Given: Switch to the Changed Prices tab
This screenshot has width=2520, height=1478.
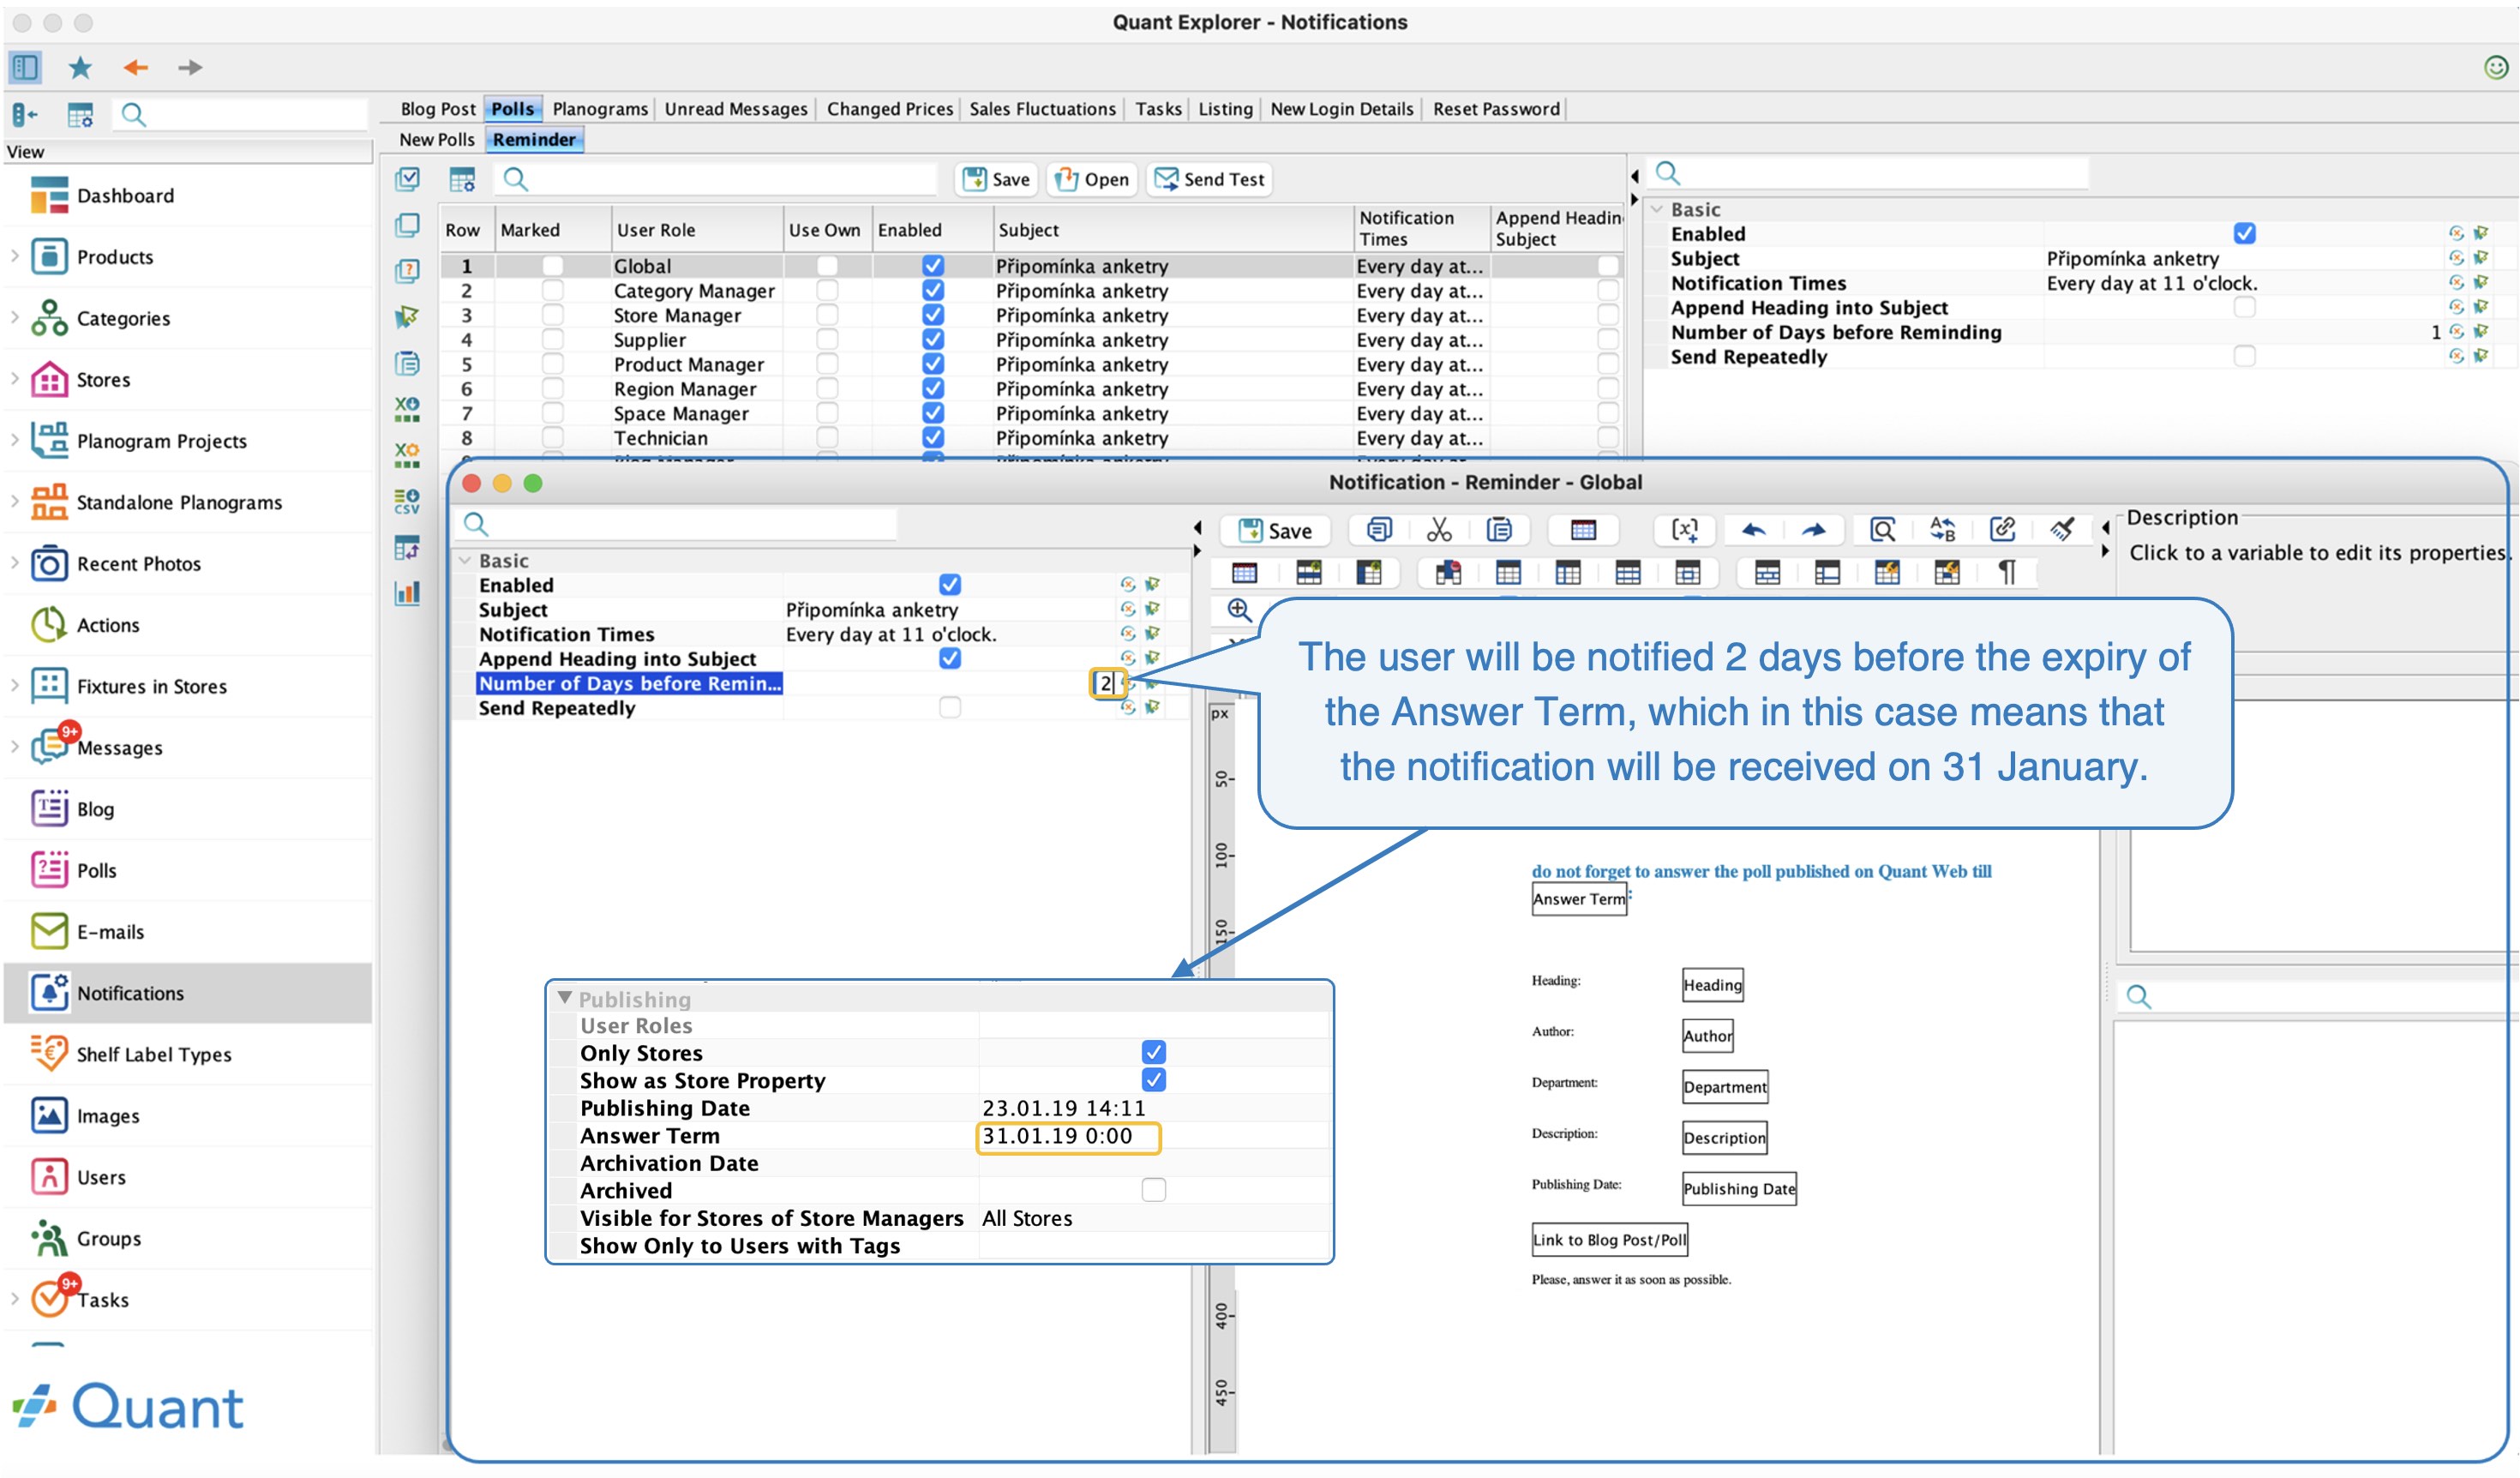Looking at the screenshot, I should [889, 109].
